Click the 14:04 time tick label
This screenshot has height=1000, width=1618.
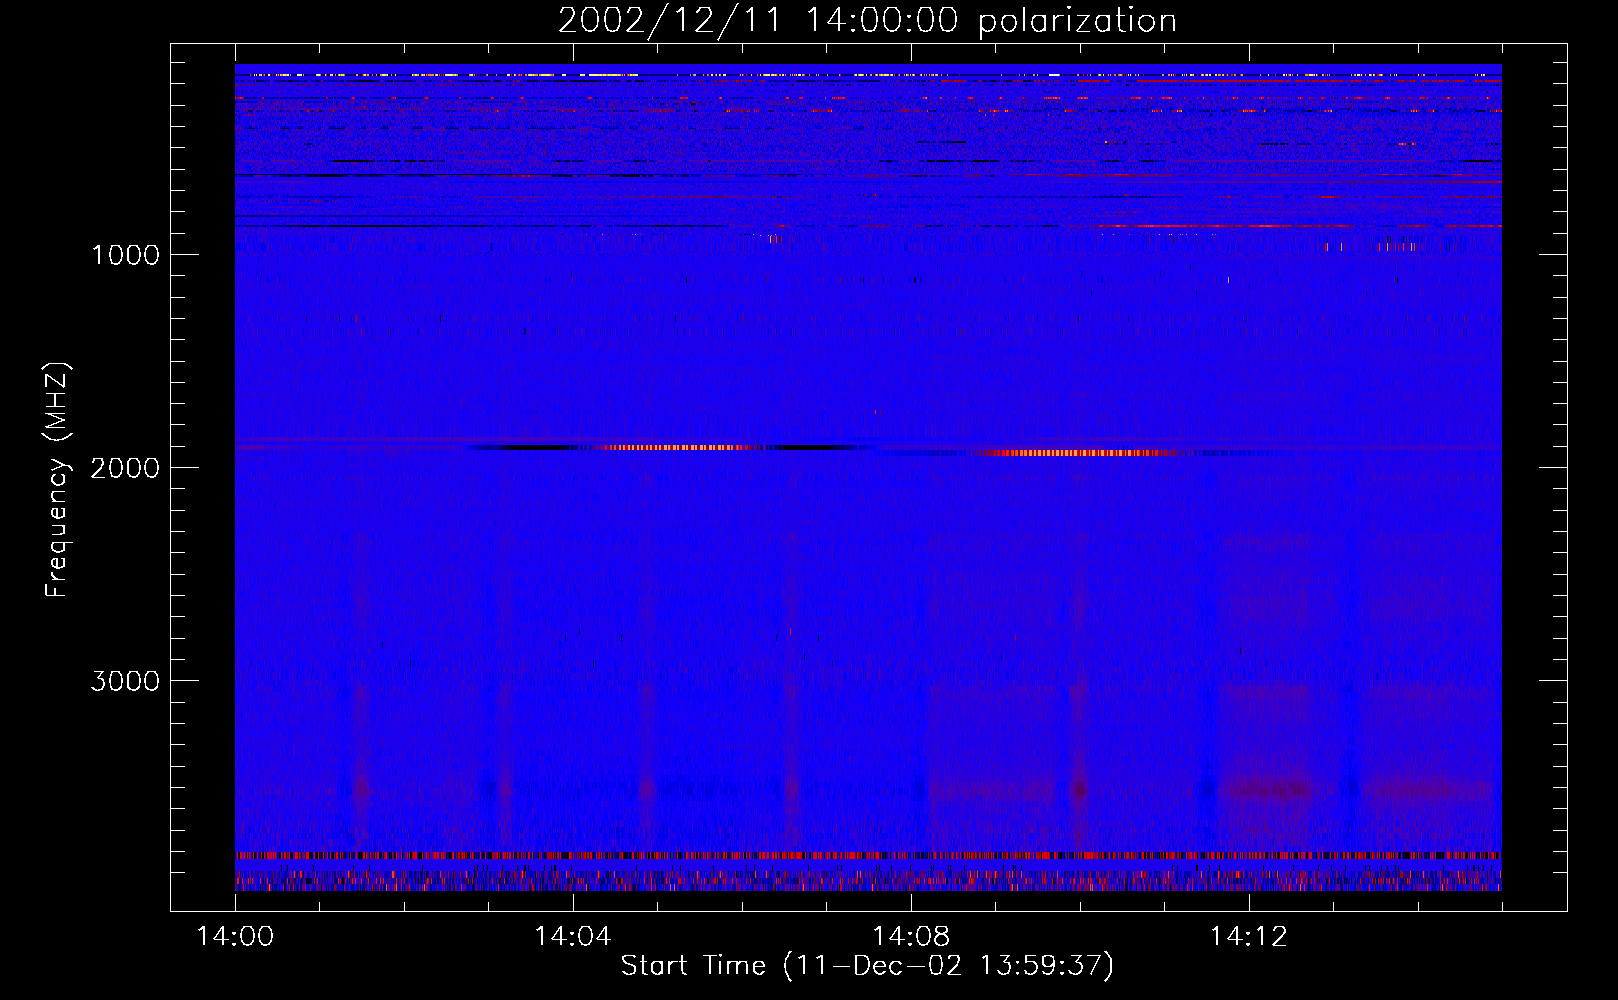tap(573, 937)
